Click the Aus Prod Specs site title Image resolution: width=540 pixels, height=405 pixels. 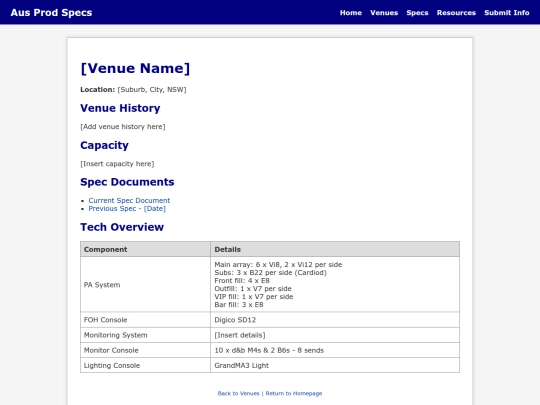[51, 13]
